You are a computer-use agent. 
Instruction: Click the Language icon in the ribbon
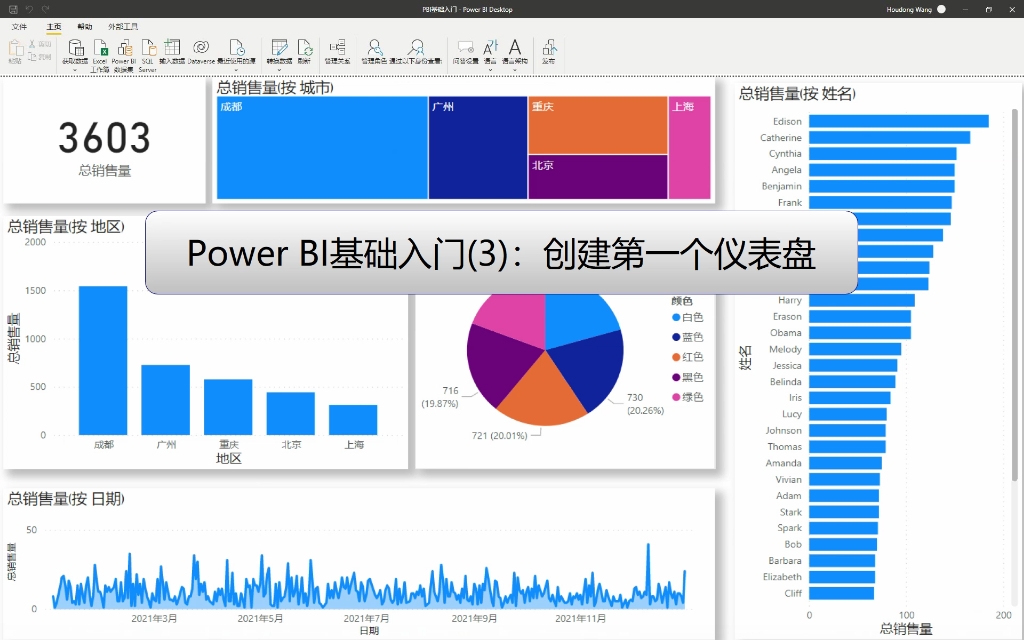click(490, 48)
